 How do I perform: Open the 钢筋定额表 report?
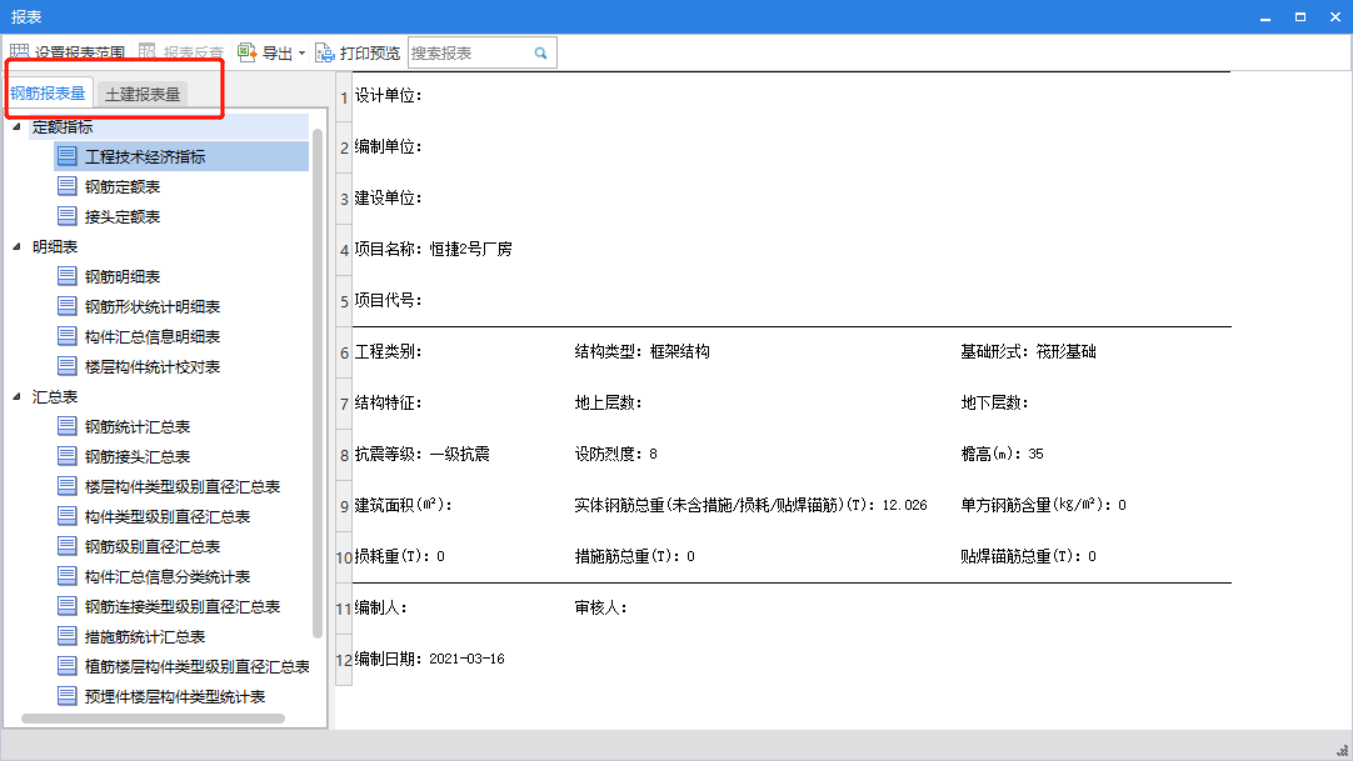[123, 187]
